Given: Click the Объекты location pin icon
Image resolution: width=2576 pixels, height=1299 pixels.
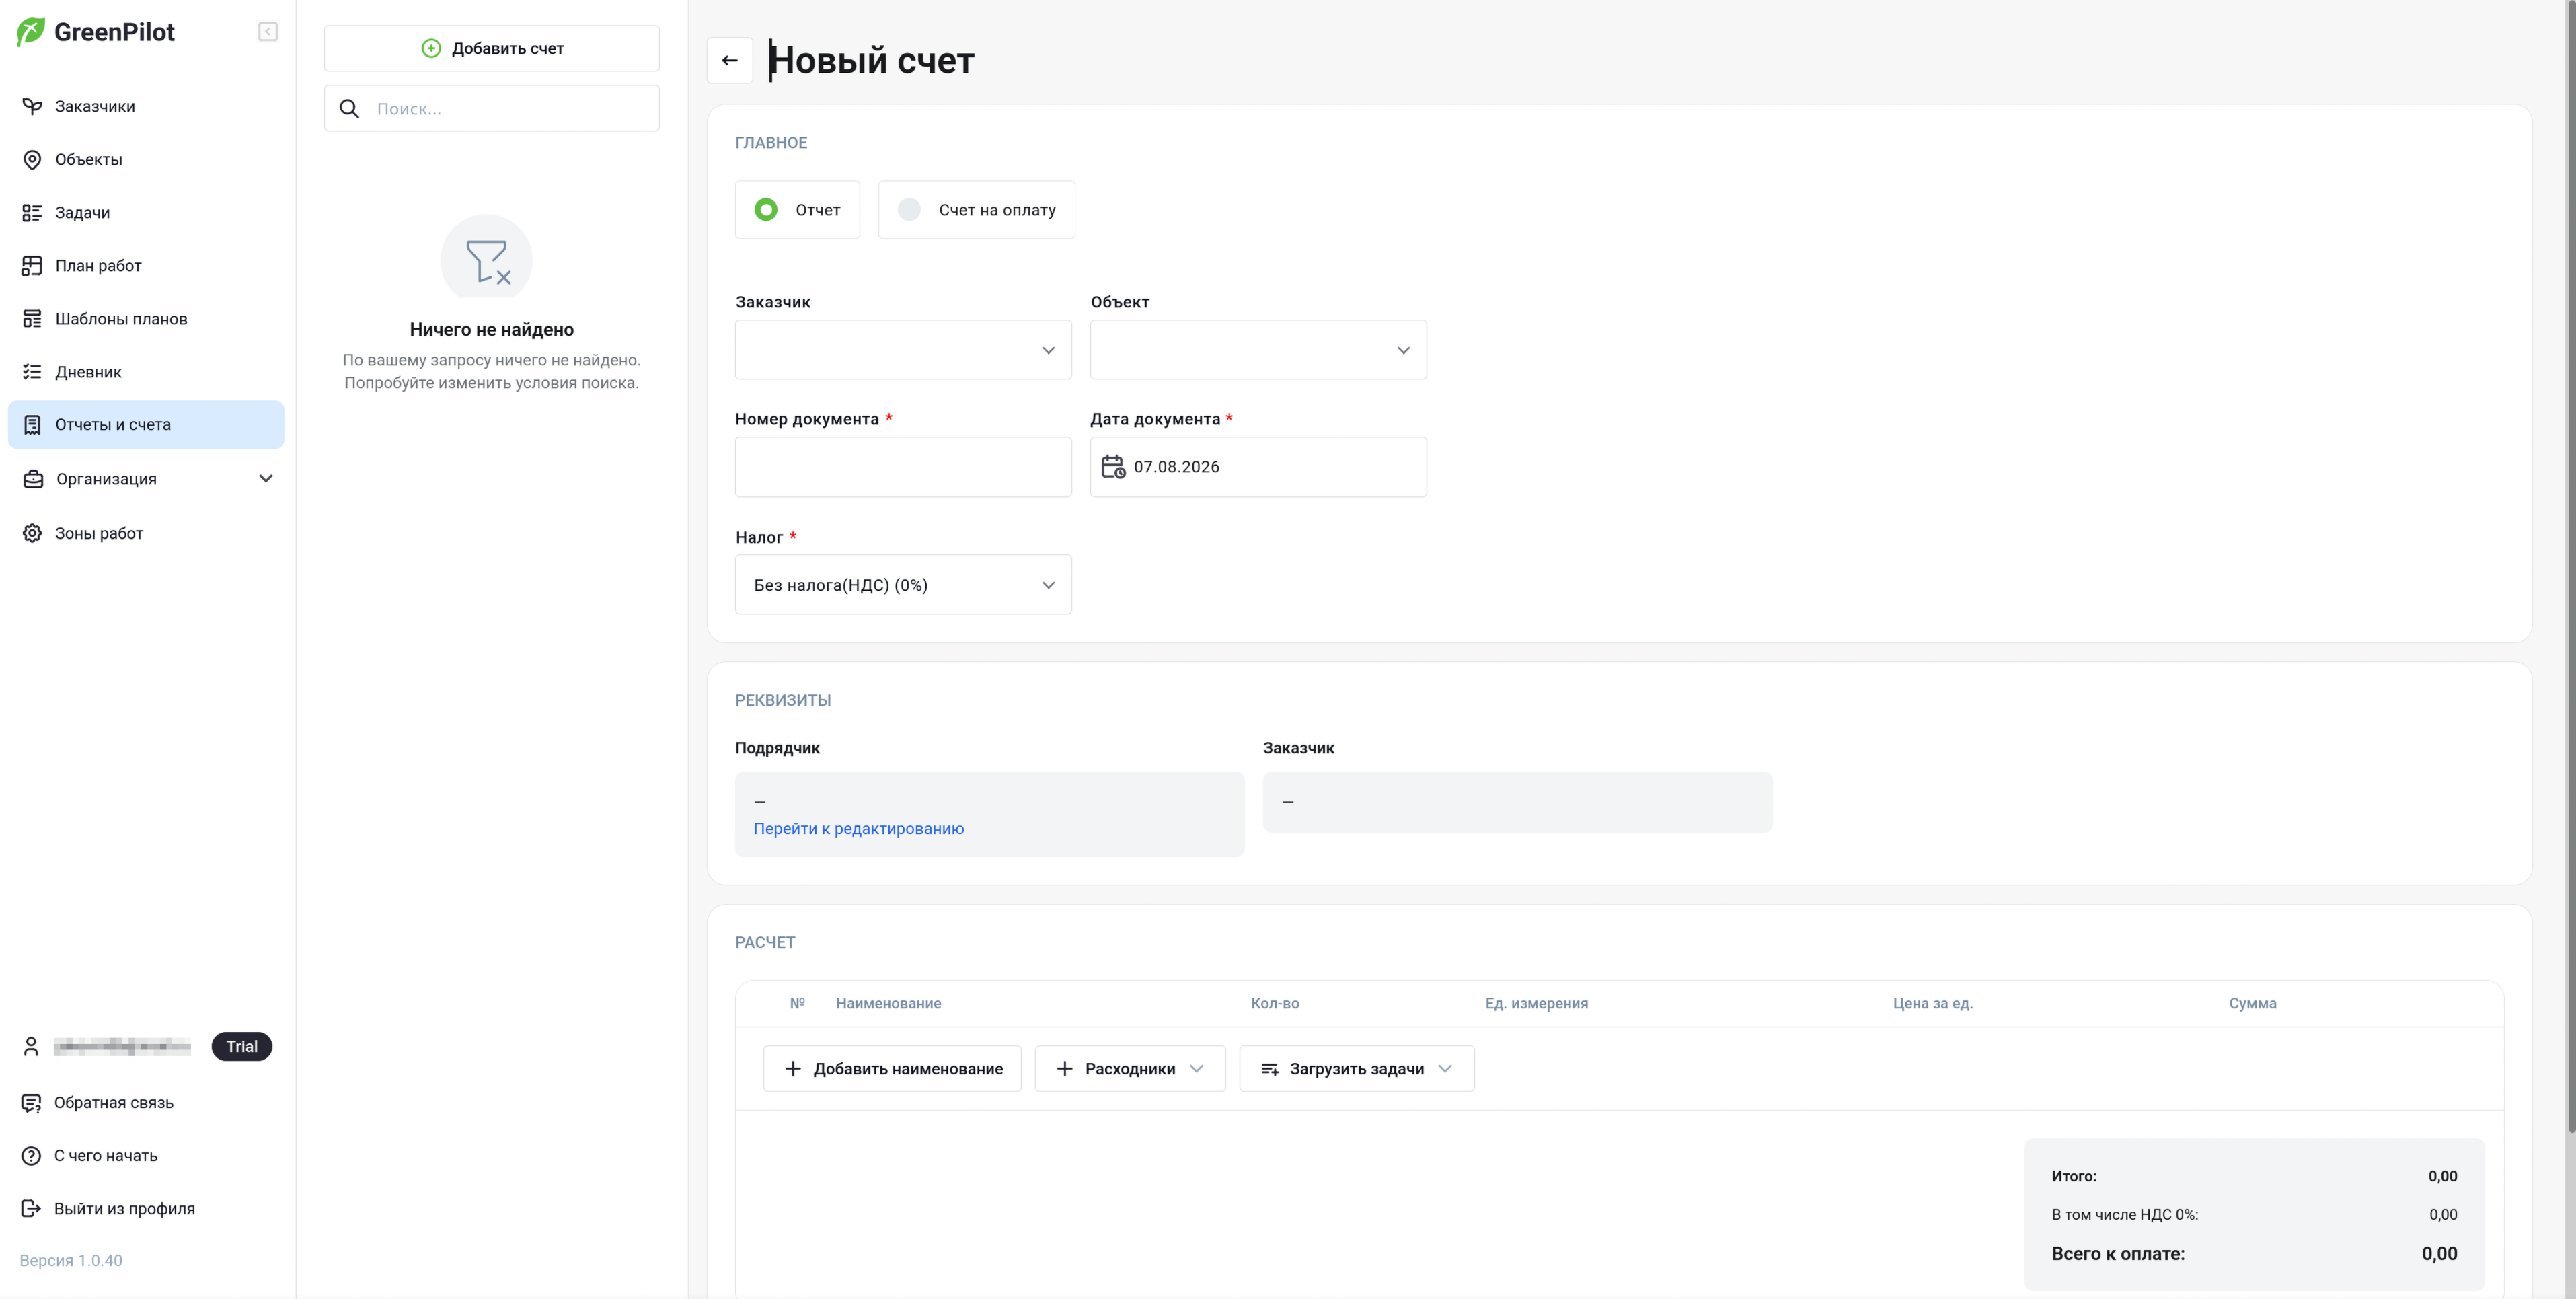Looking at the screenshot, I should coord(32,160).
